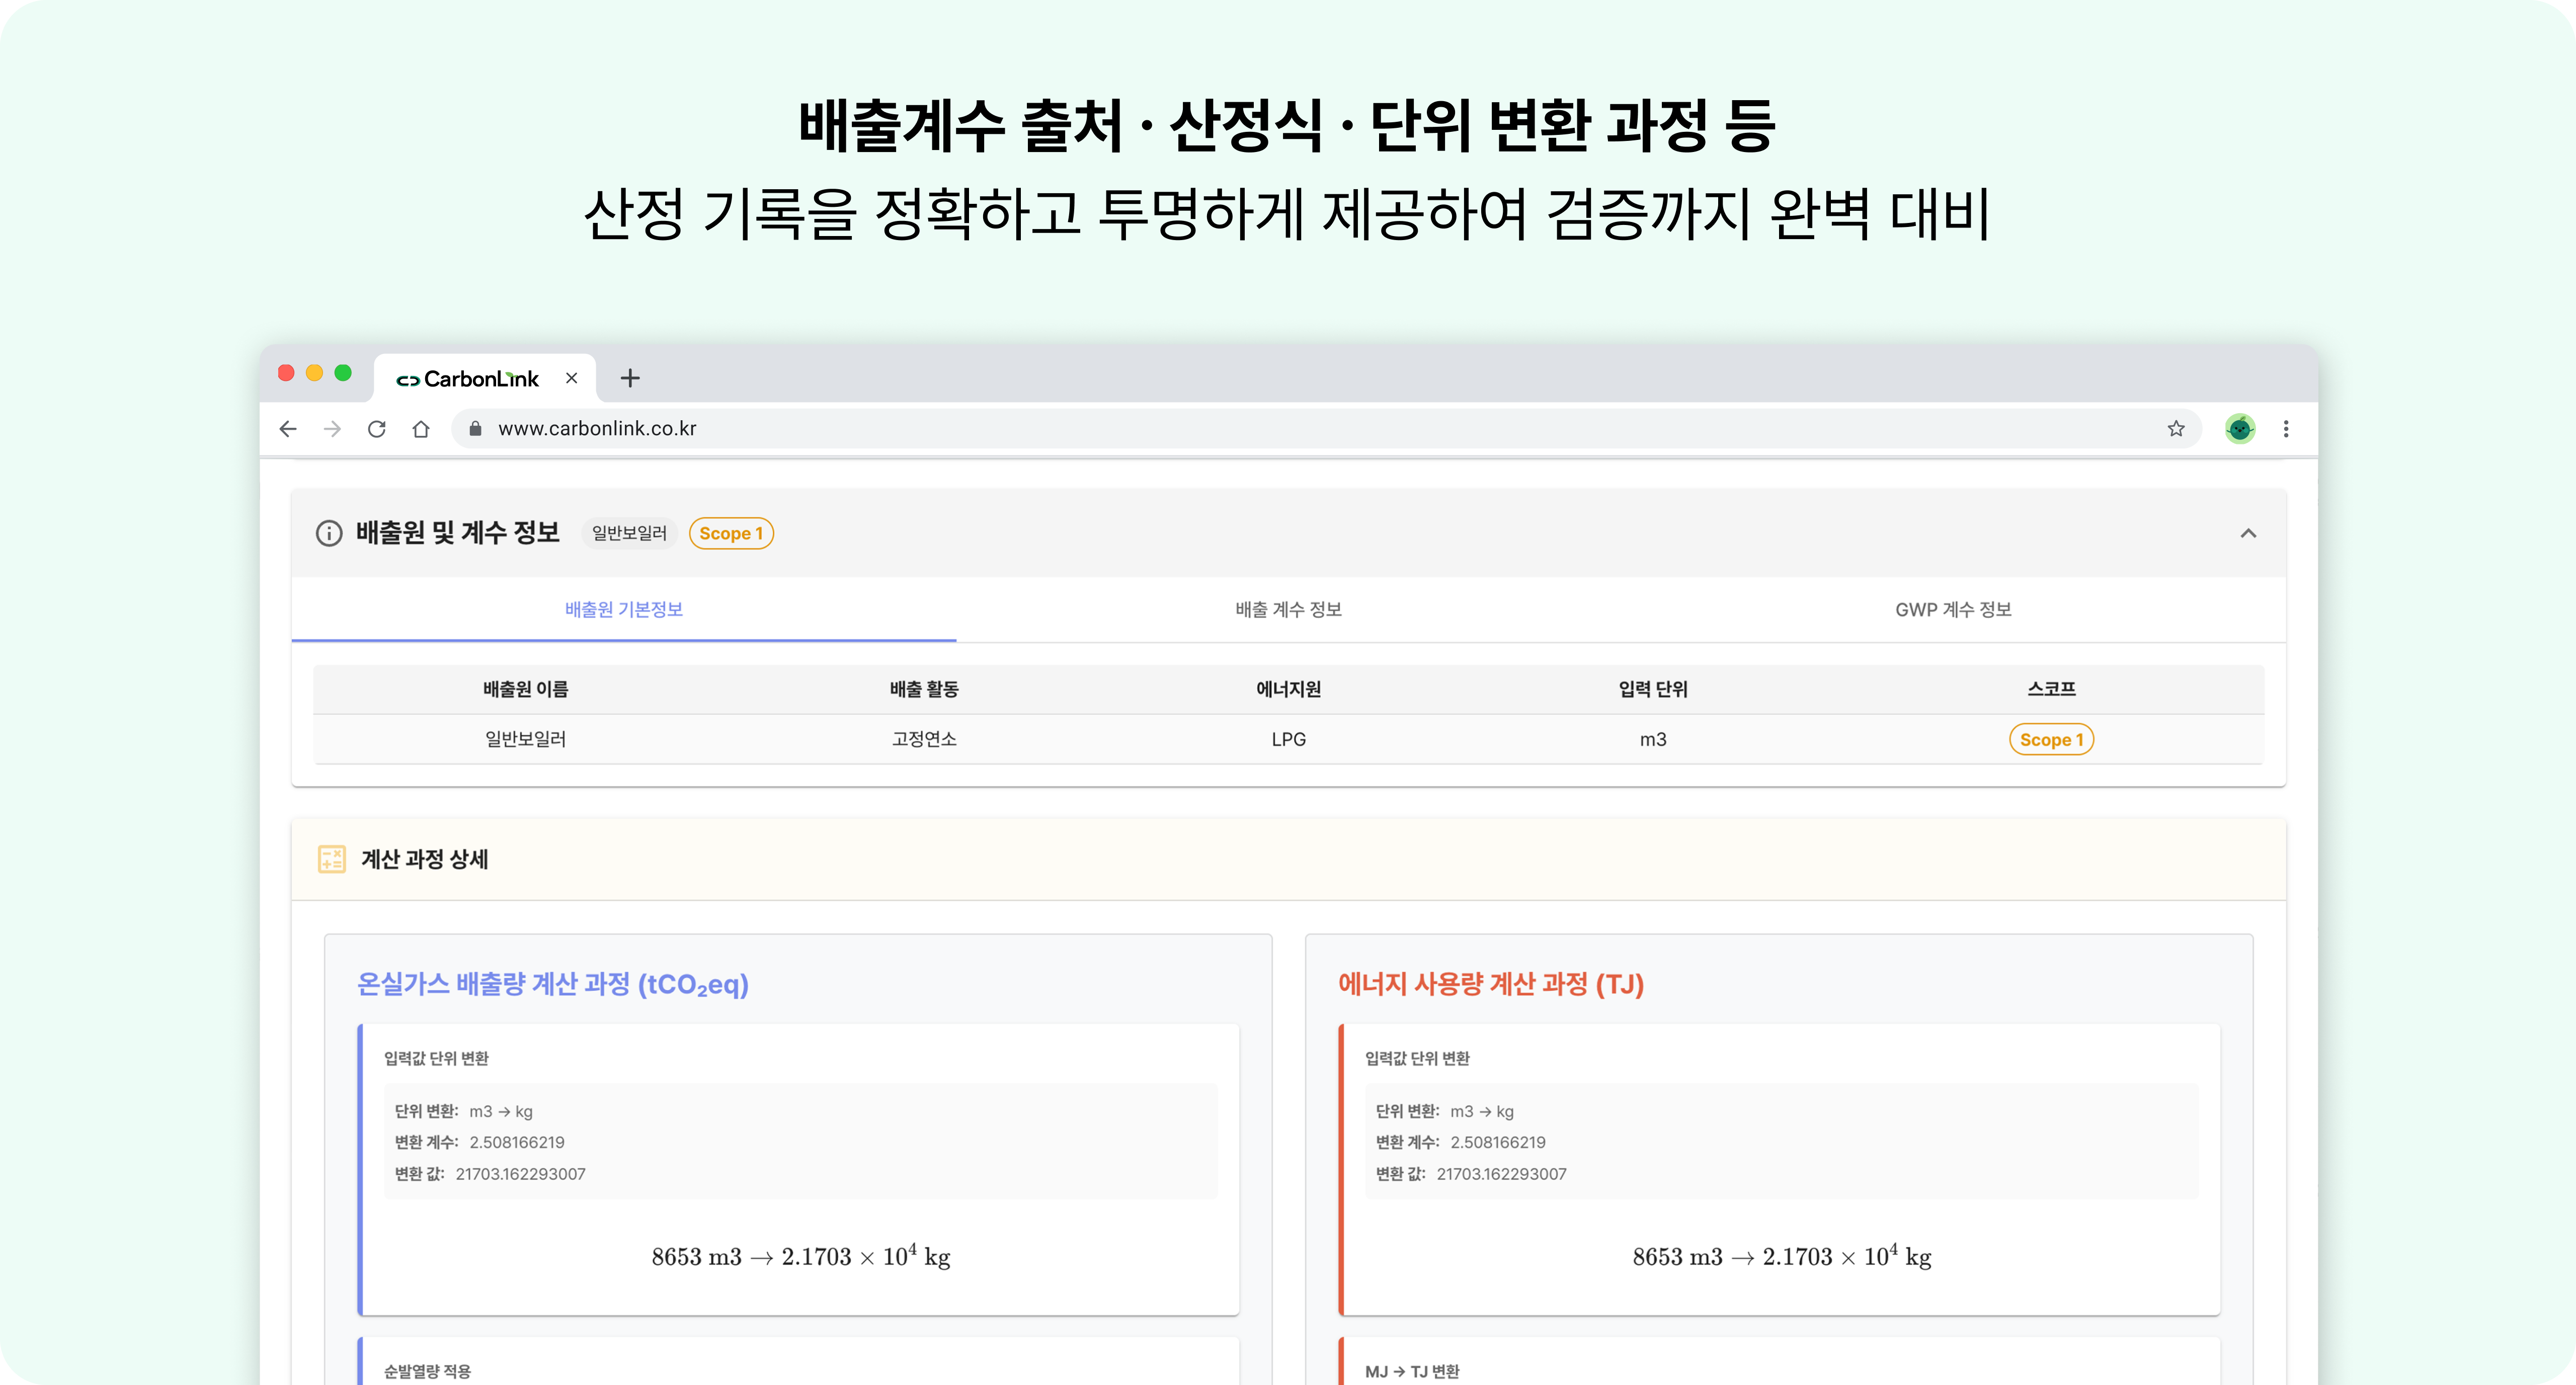The width and height of the screenshot is (2576, 1385).
Task: Click the browser forward arrow
Action: tap(332, 429)
